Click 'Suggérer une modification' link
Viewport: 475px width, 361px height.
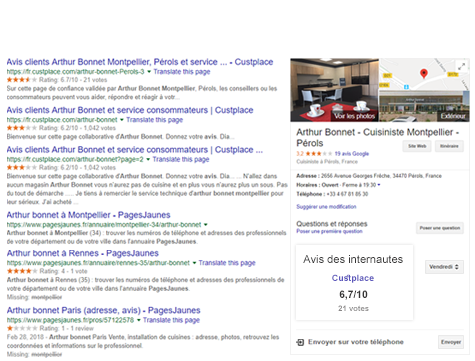coord(326,207)
